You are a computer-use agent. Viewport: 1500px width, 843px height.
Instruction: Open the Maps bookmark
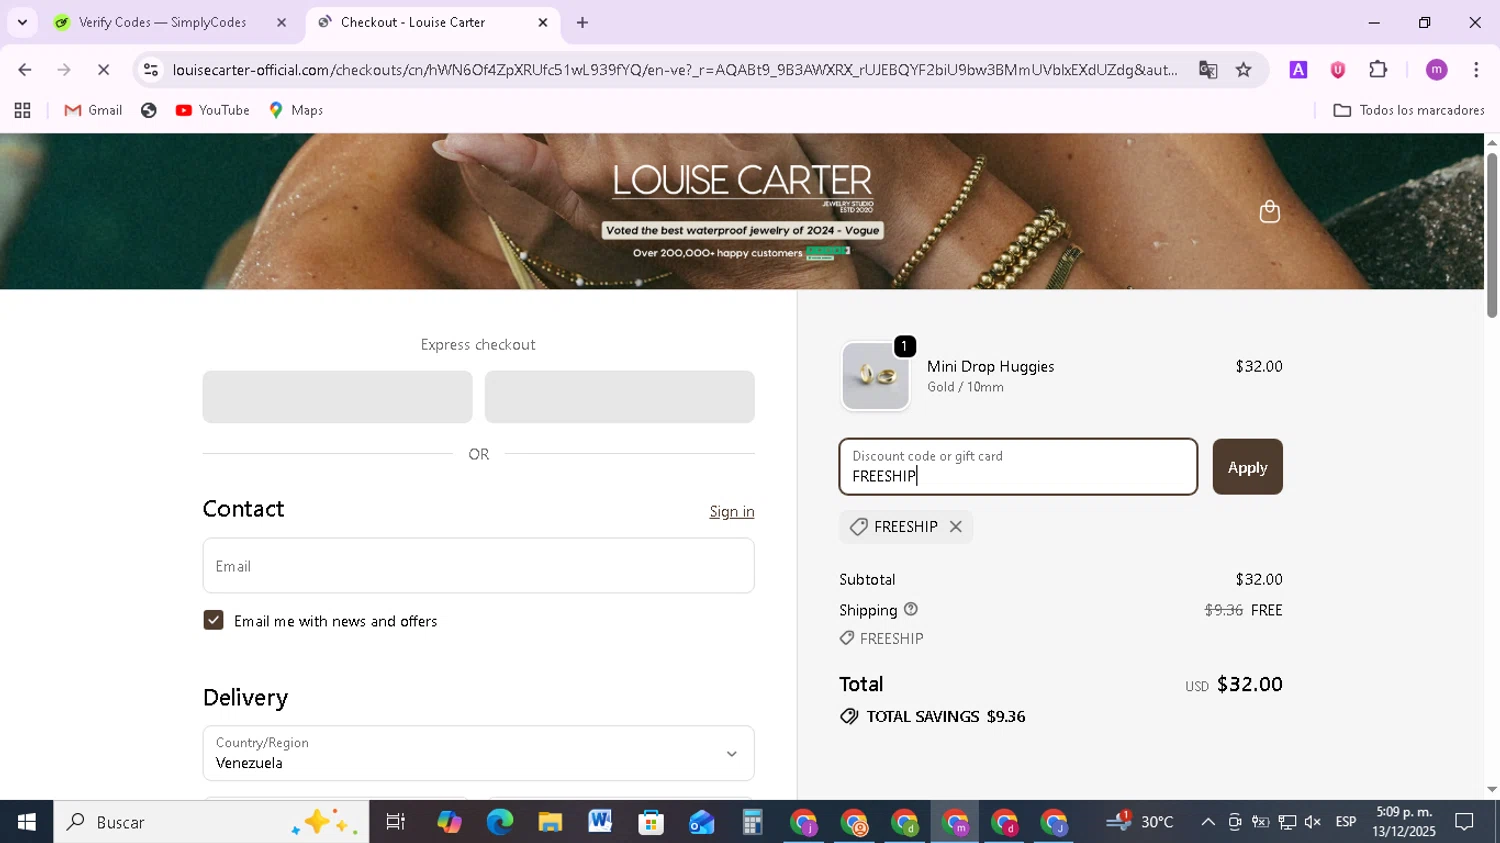point(296,110)
